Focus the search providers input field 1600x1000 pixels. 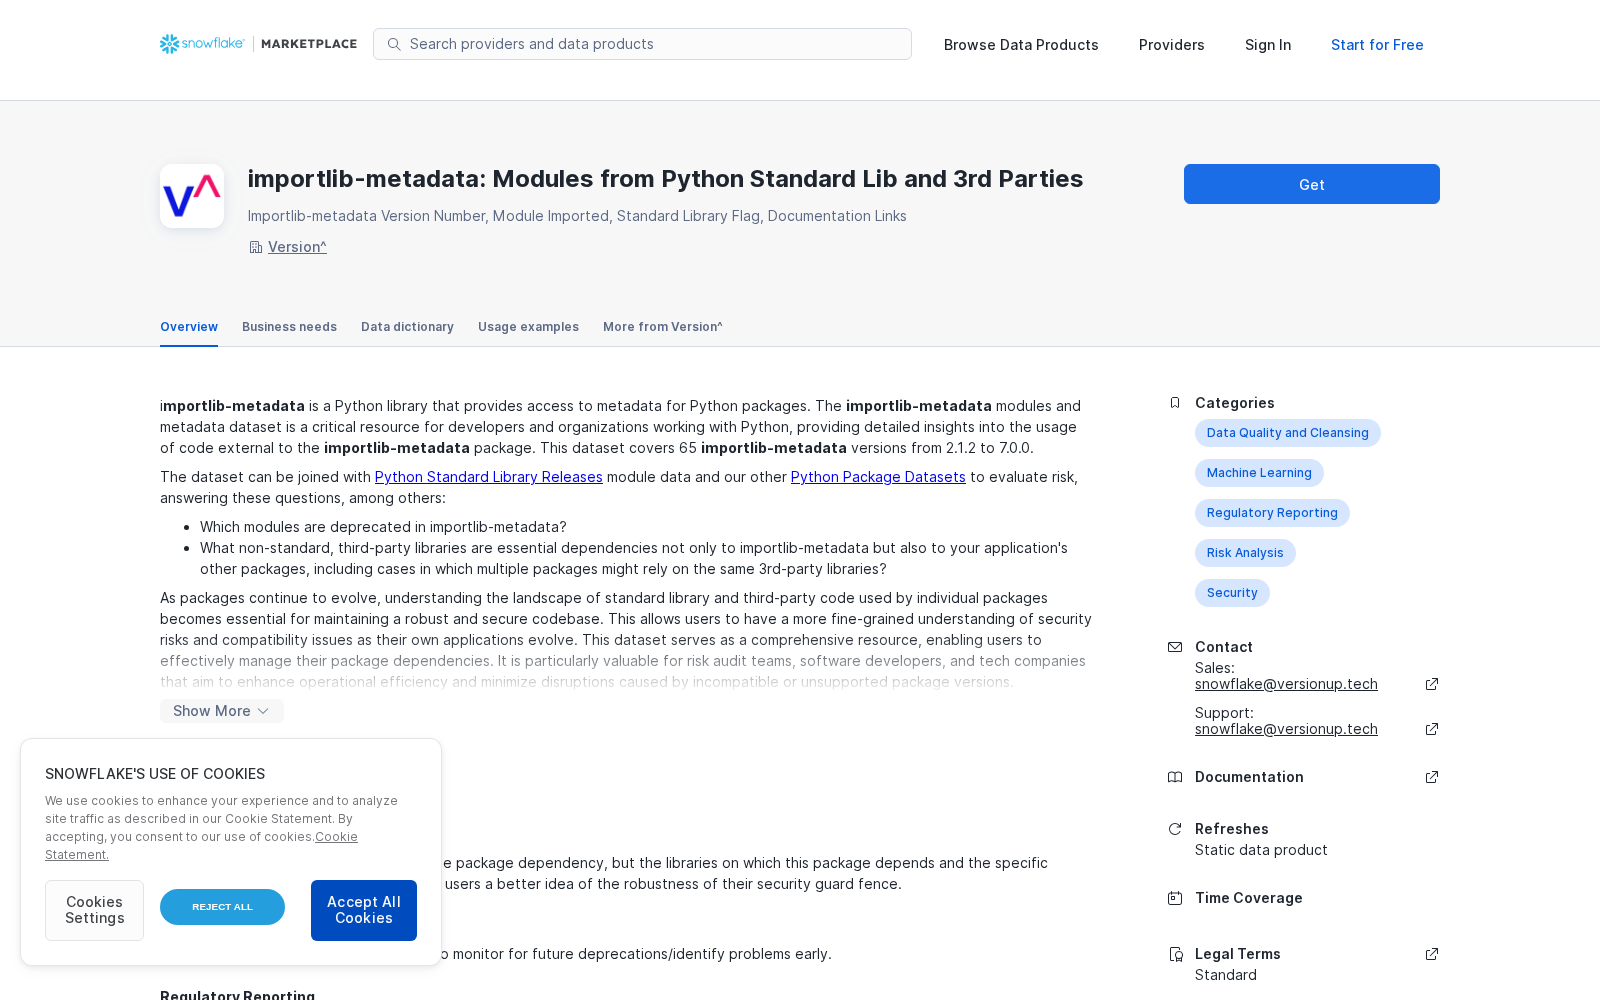(642, 44)
